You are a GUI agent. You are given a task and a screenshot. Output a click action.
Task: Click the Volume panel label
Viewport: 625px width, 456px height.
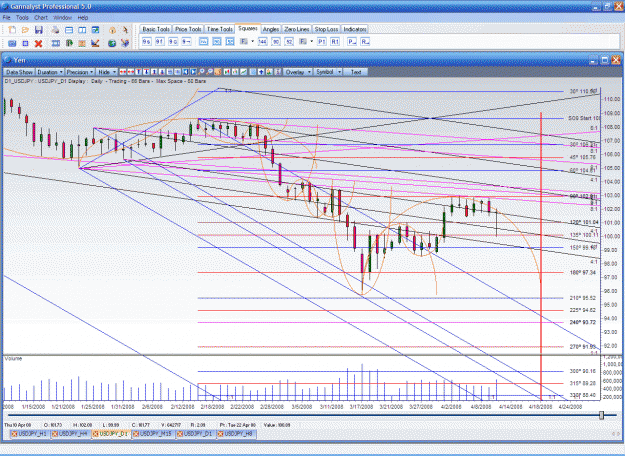pos(13,359)
